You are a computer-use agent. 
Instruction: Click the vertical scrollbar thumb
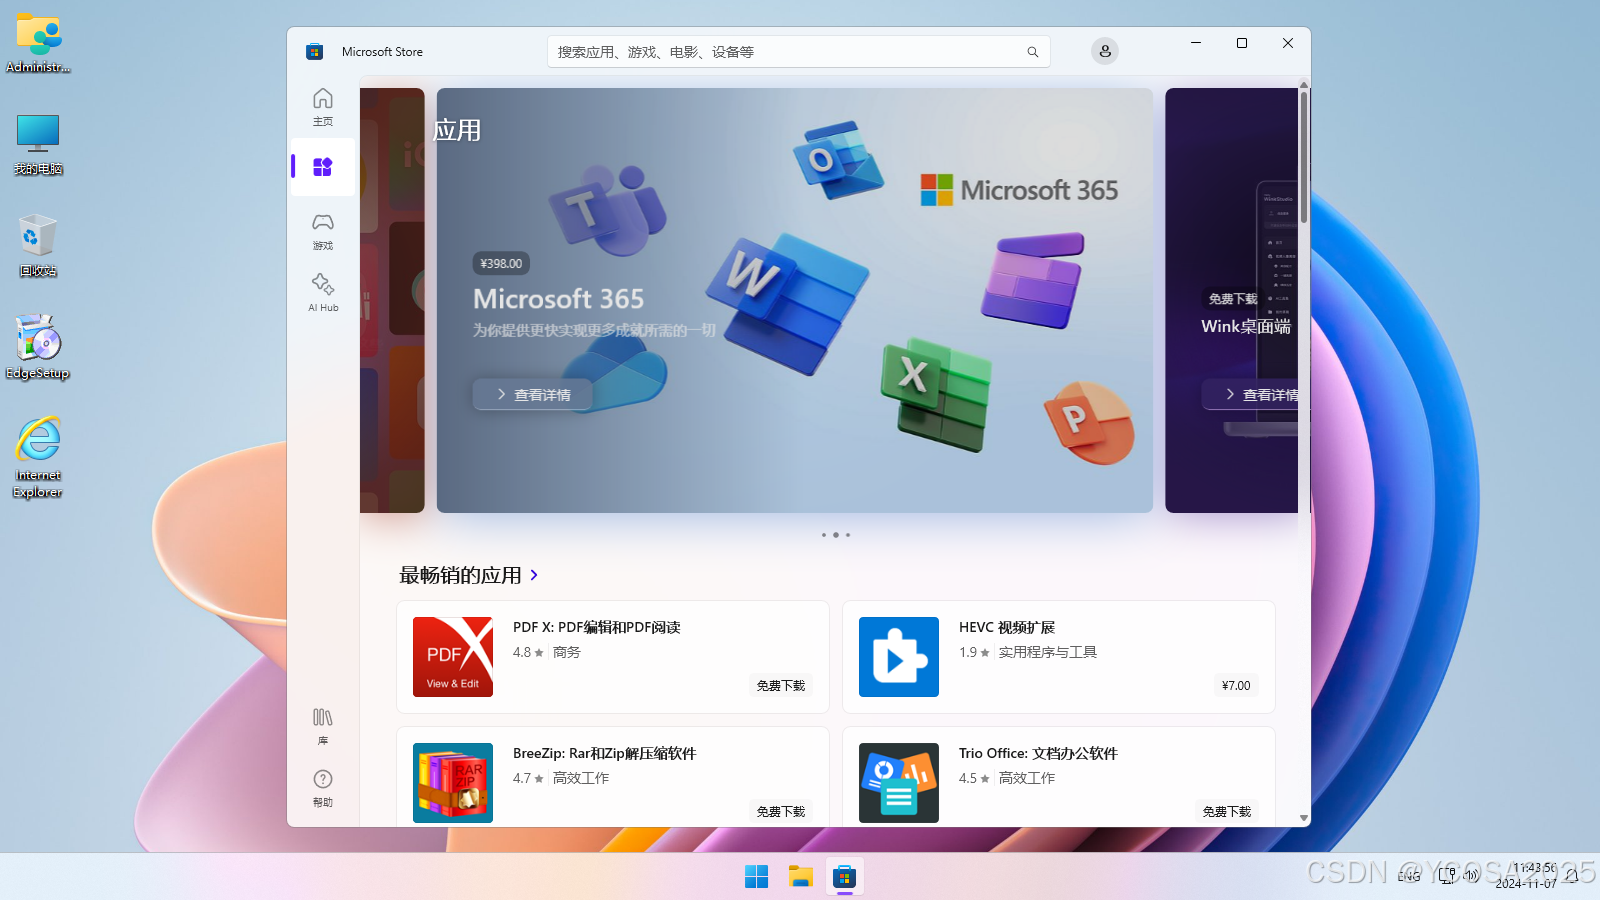[1304, 158]
